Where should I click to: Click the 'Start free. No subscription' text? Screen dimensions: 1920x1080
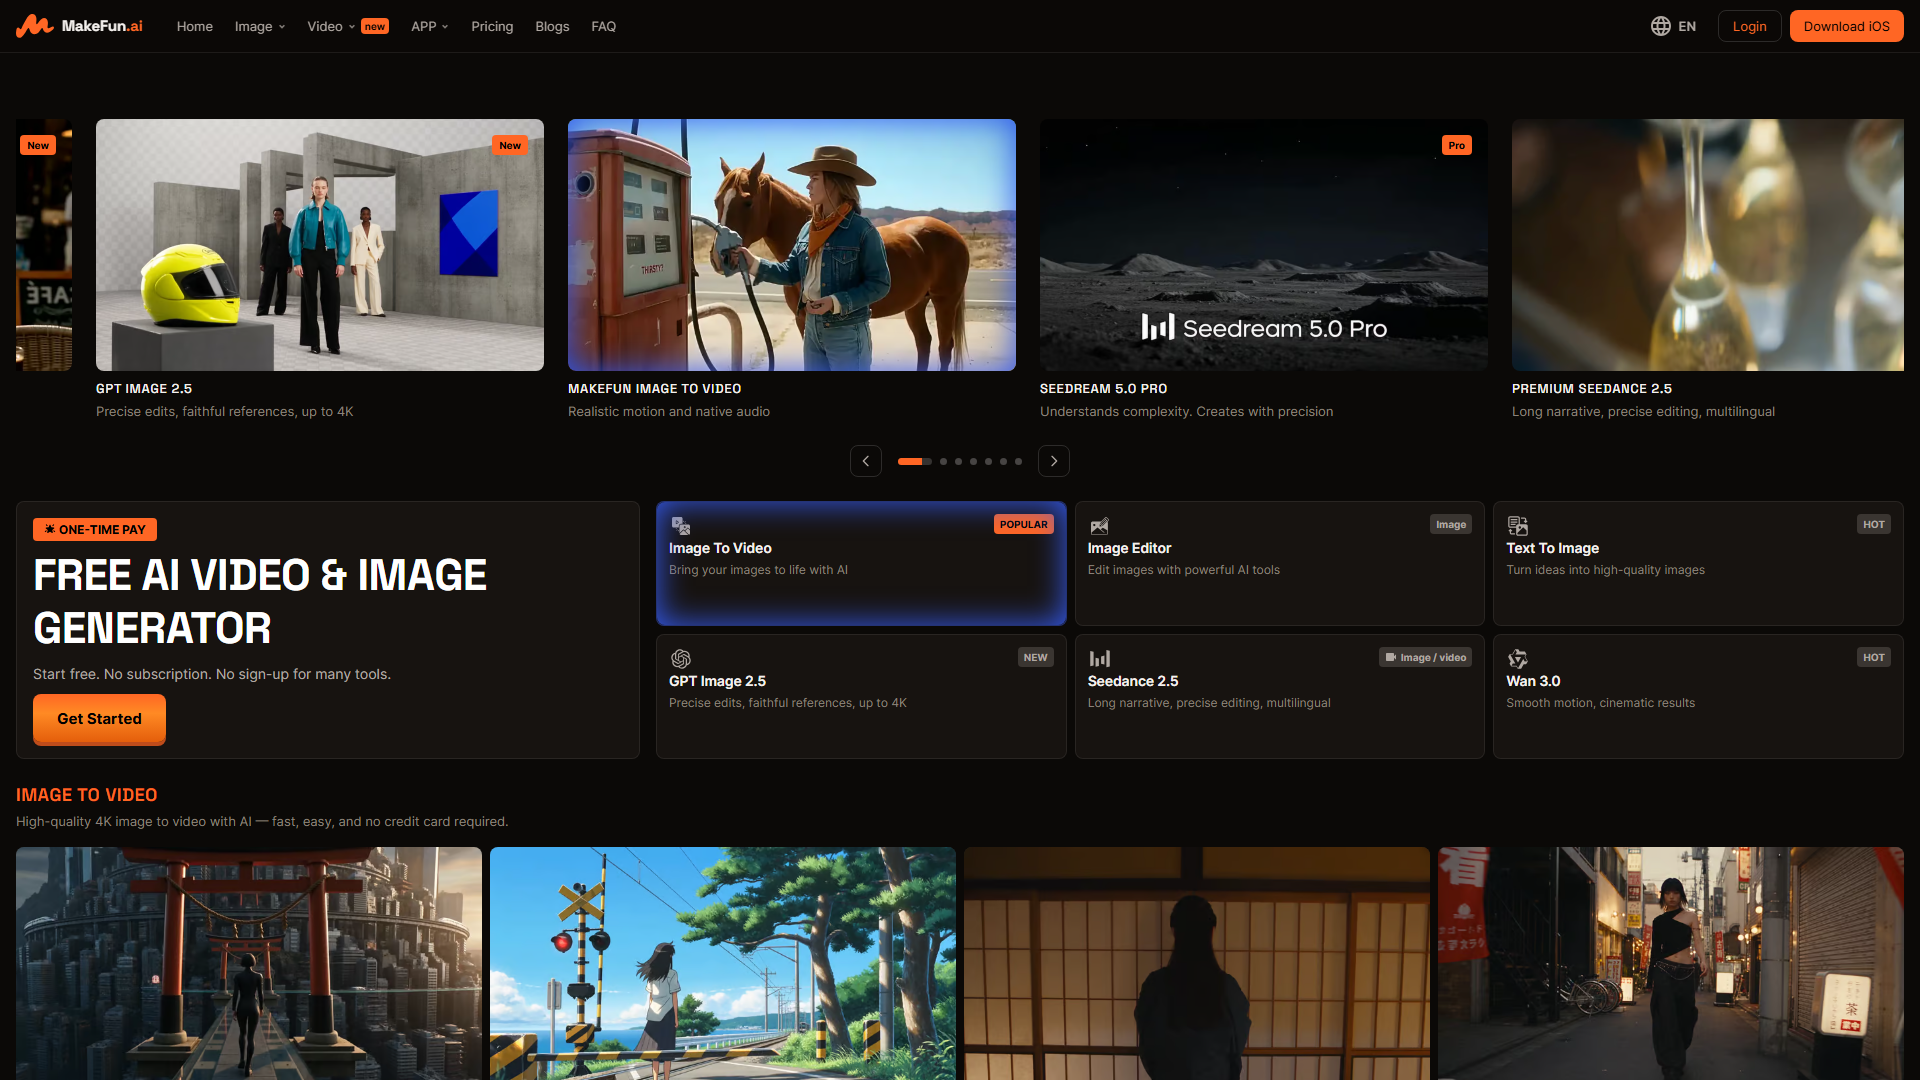tap(212, 674)
